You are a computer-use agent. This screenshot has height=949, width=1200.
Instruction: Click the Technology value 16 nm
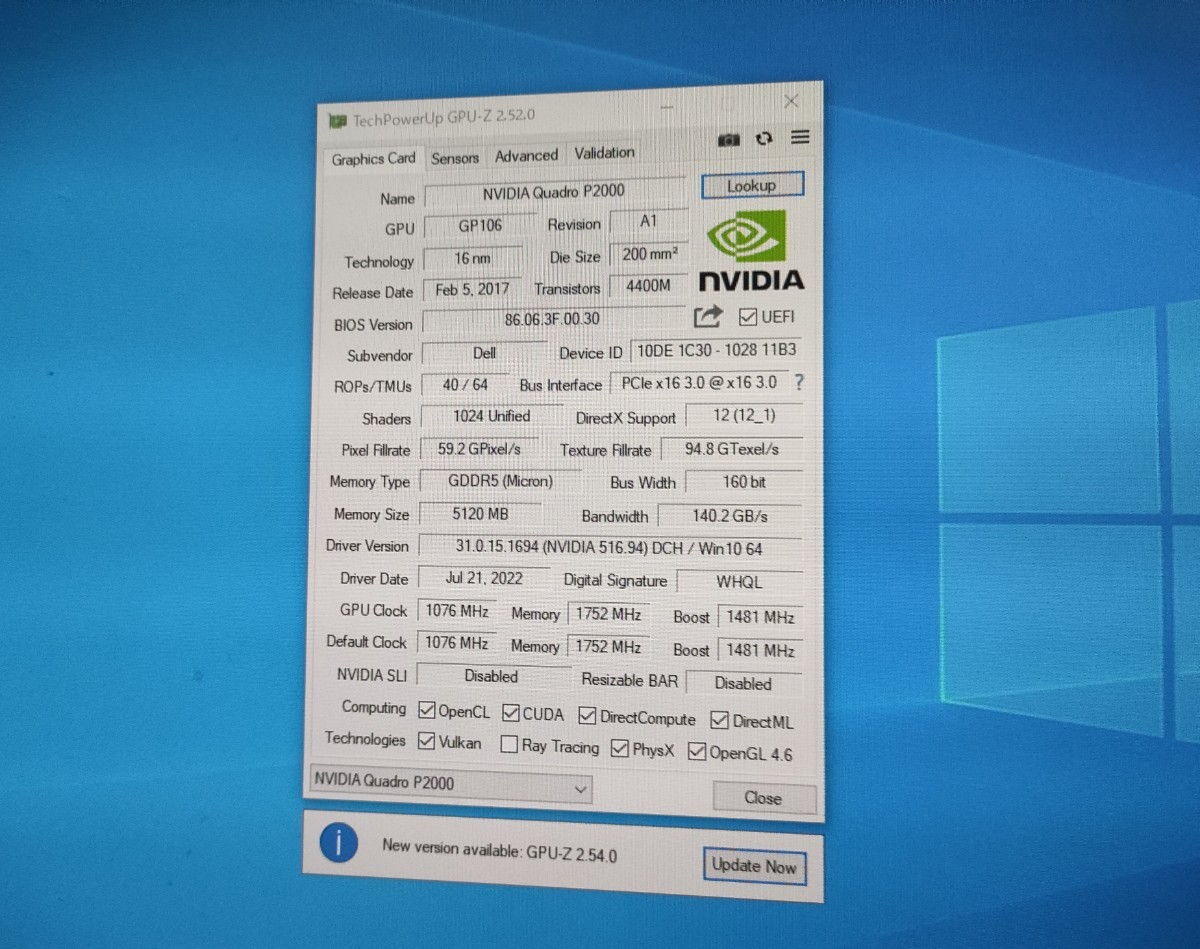tap(473, 258)
